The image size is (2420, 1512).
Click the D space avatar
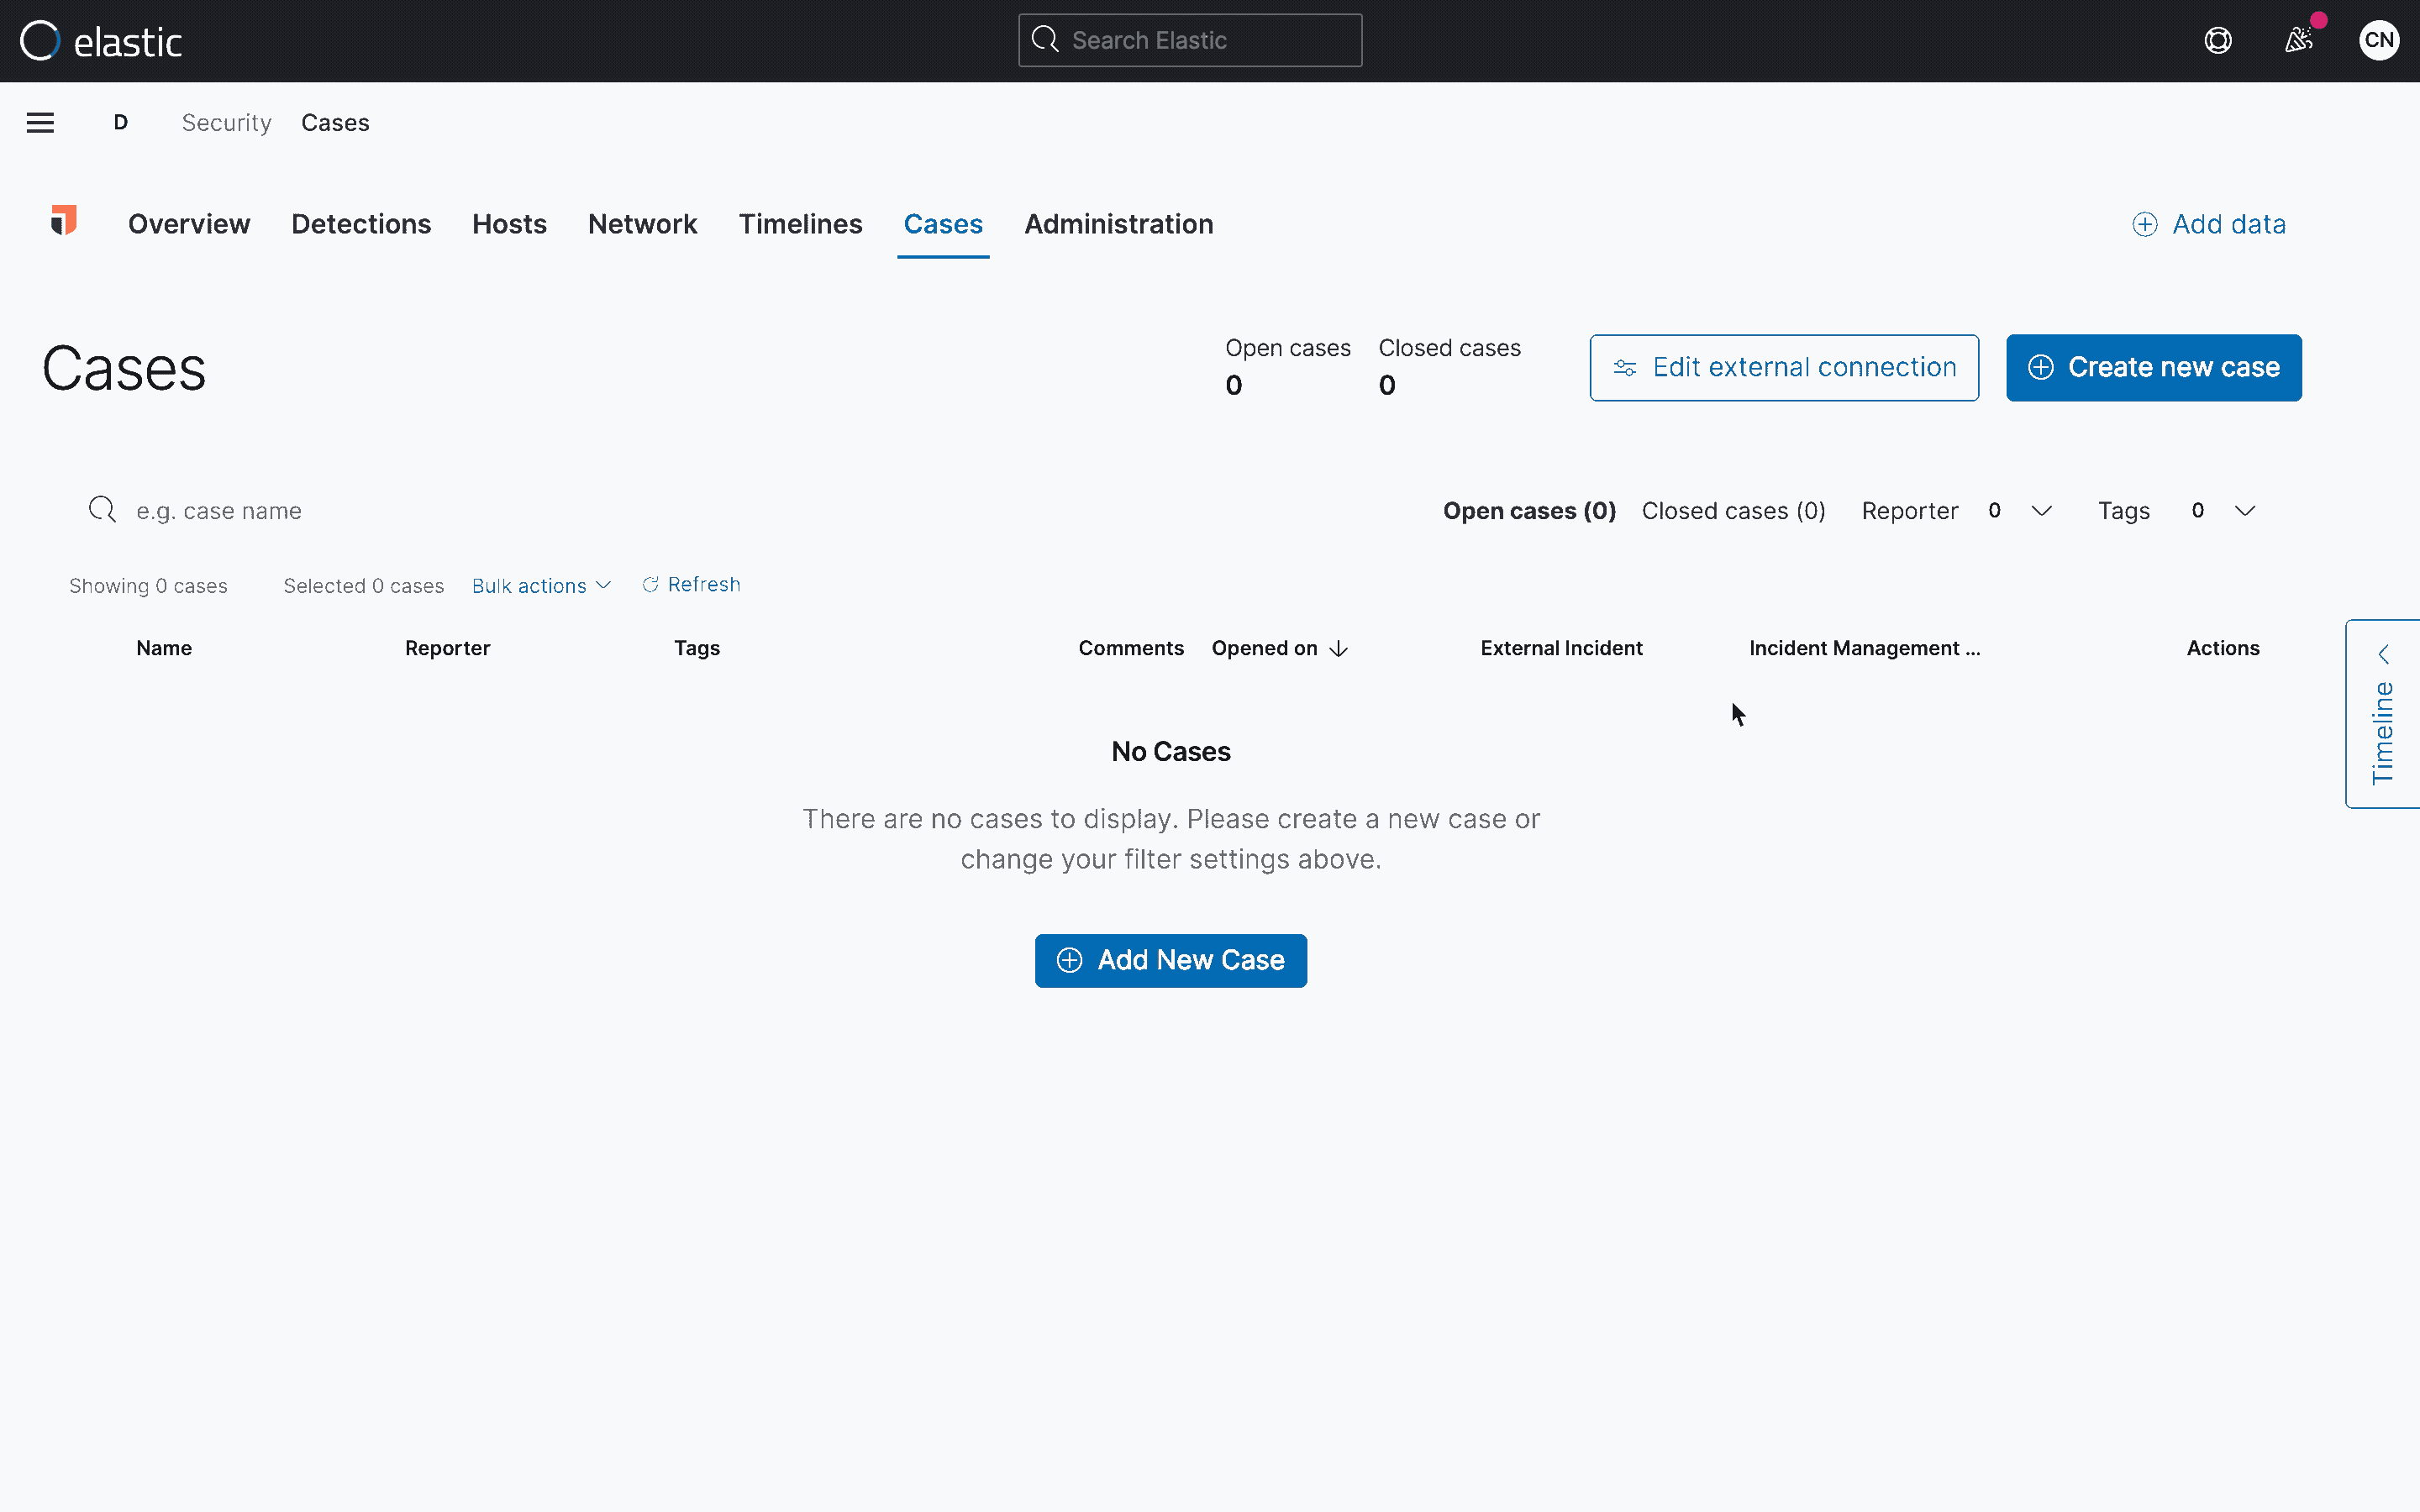[121, 122]
